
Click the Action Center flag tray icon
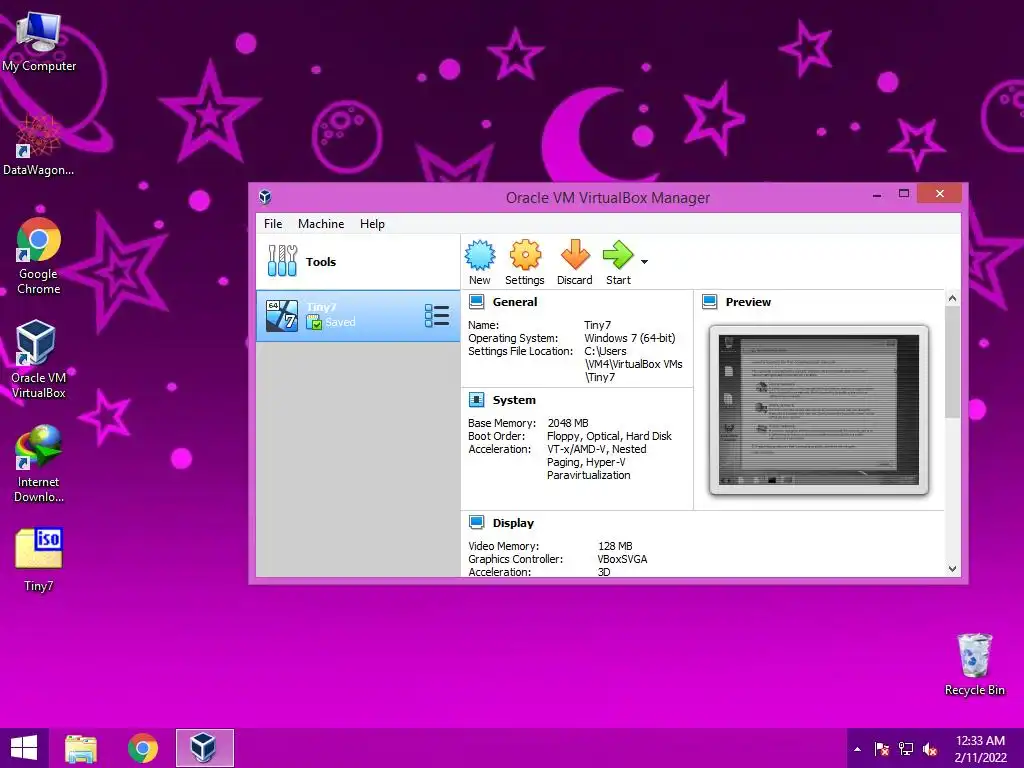coord(882,749)
